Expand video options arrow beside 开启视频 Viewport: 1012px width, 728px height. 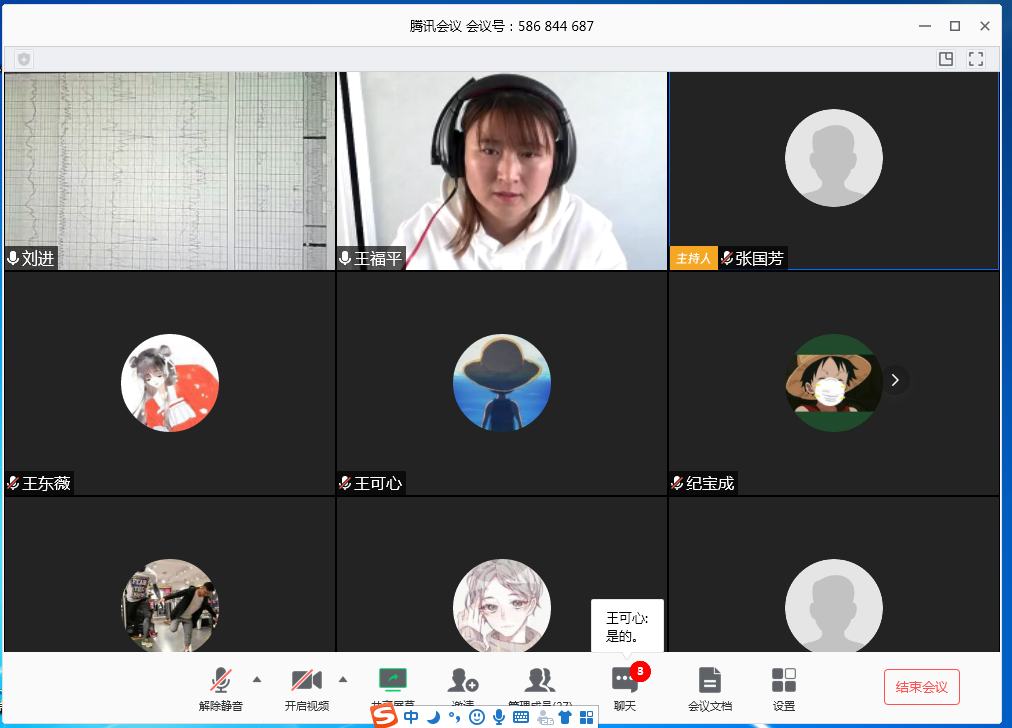pos(343,679)
